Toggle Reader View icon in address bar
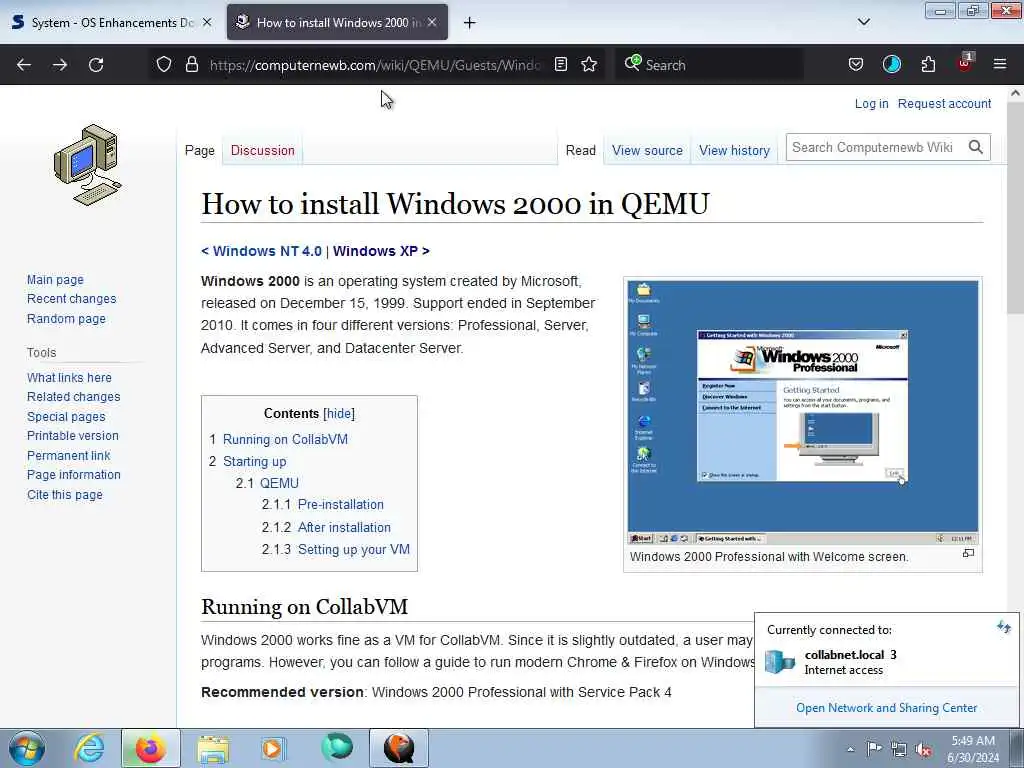 [560, 65]
